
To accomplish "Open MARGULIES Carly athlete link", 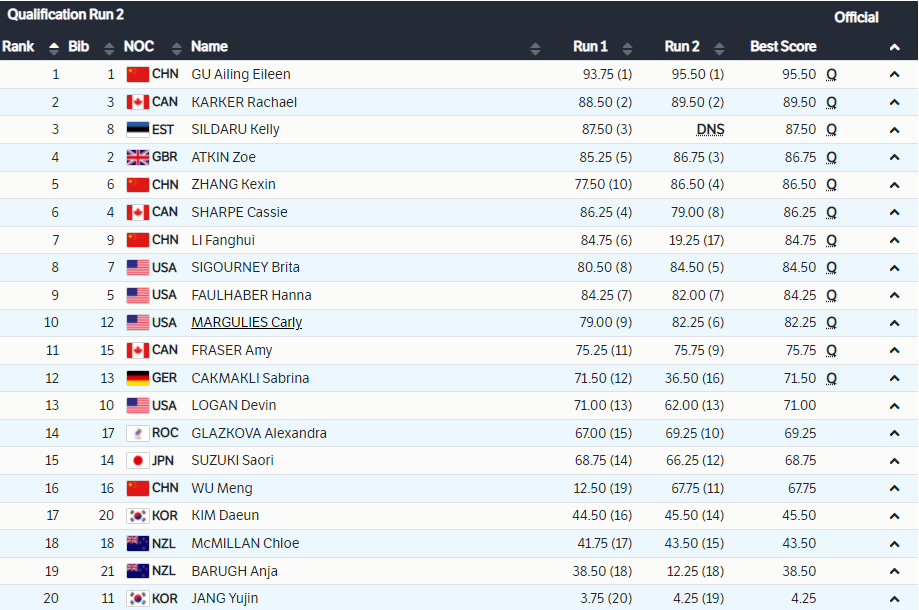I will click(246, 322).
